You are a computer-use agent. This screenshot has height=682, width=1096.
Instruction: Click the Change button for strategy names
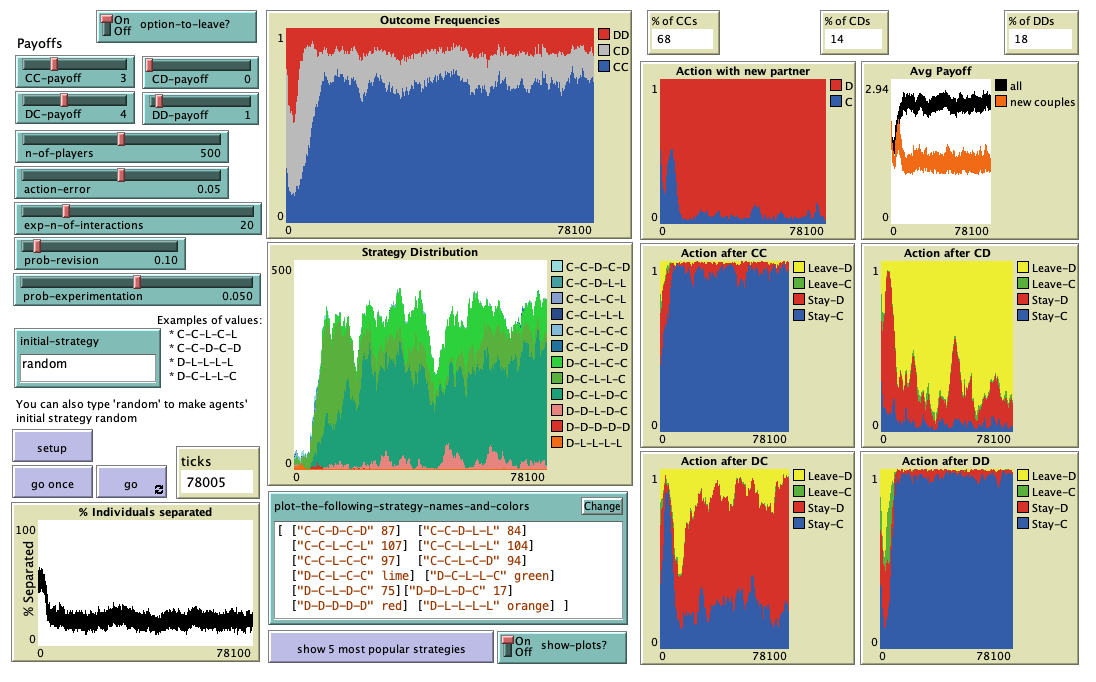coord(602,506)
